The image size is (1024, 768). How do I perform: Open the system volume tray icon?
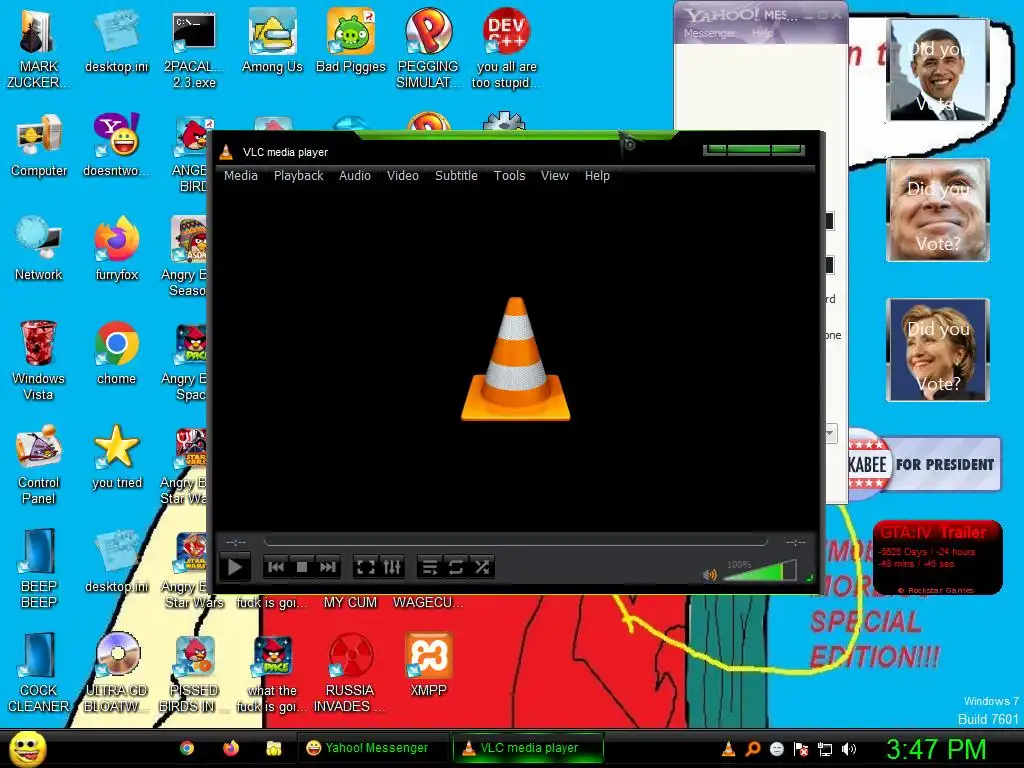click(x=849, y=749)
